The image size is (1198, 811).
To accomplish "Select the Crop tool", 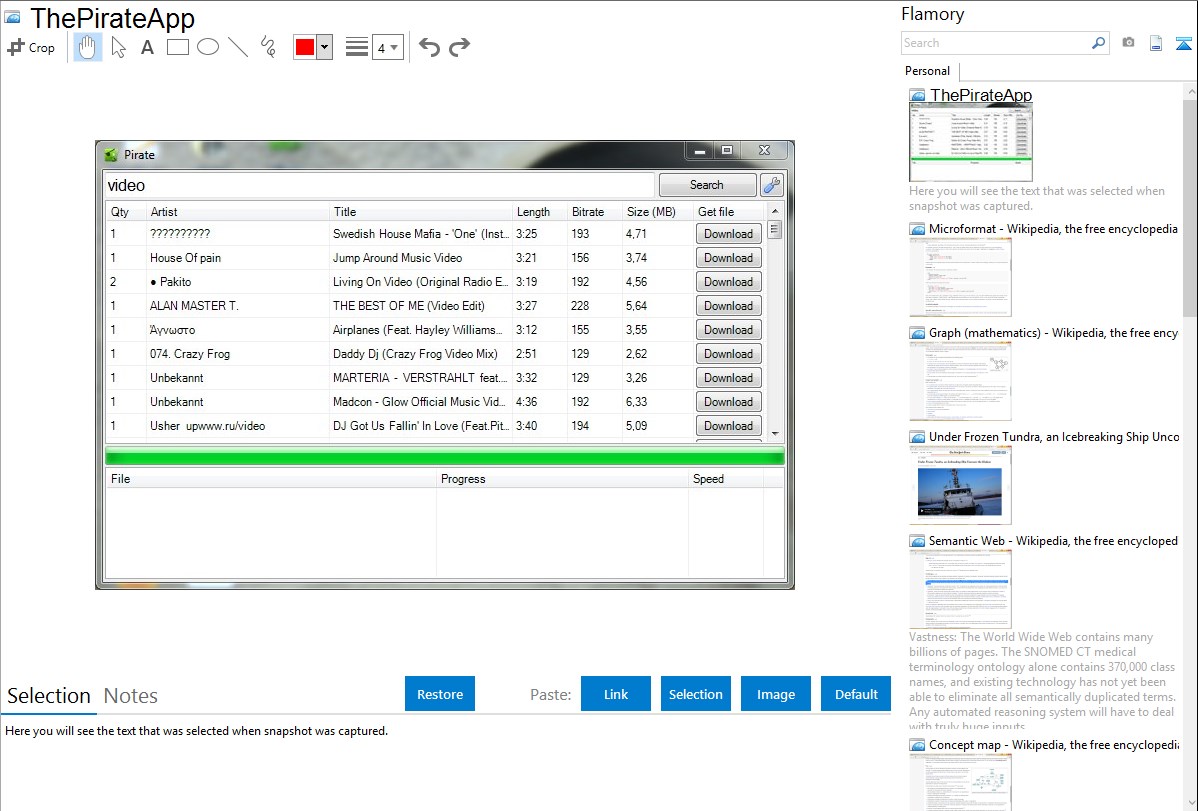I will 31,47.
